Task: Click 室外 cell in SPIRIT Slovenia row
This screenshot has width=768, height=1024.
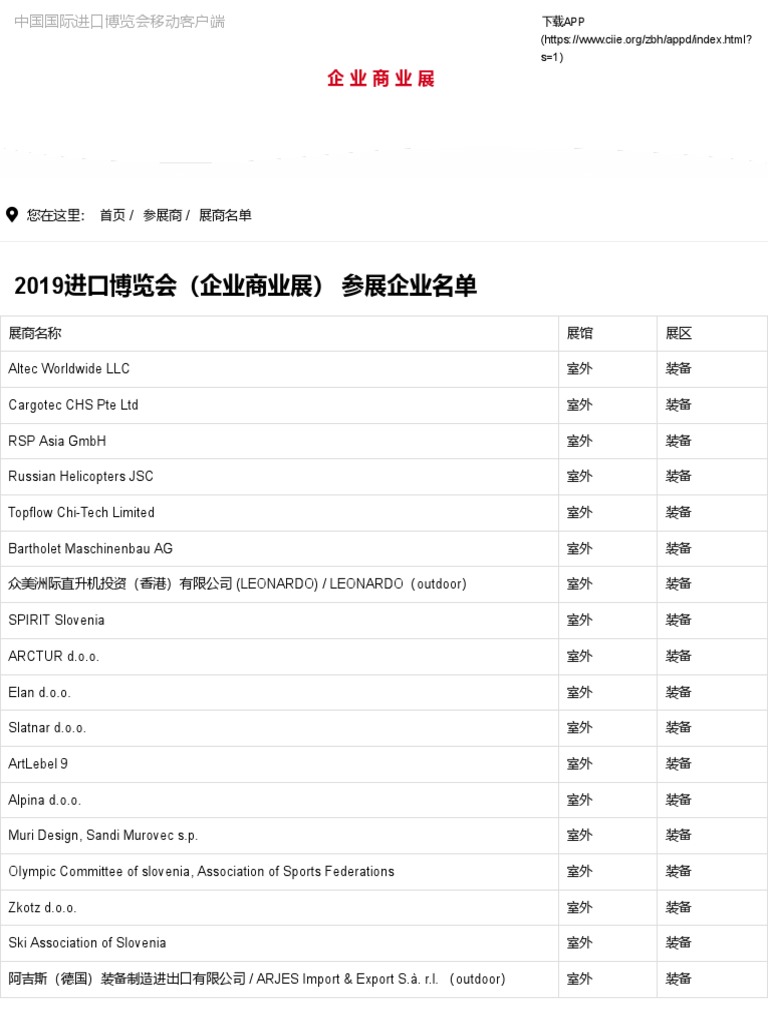Action: point(579,620)
